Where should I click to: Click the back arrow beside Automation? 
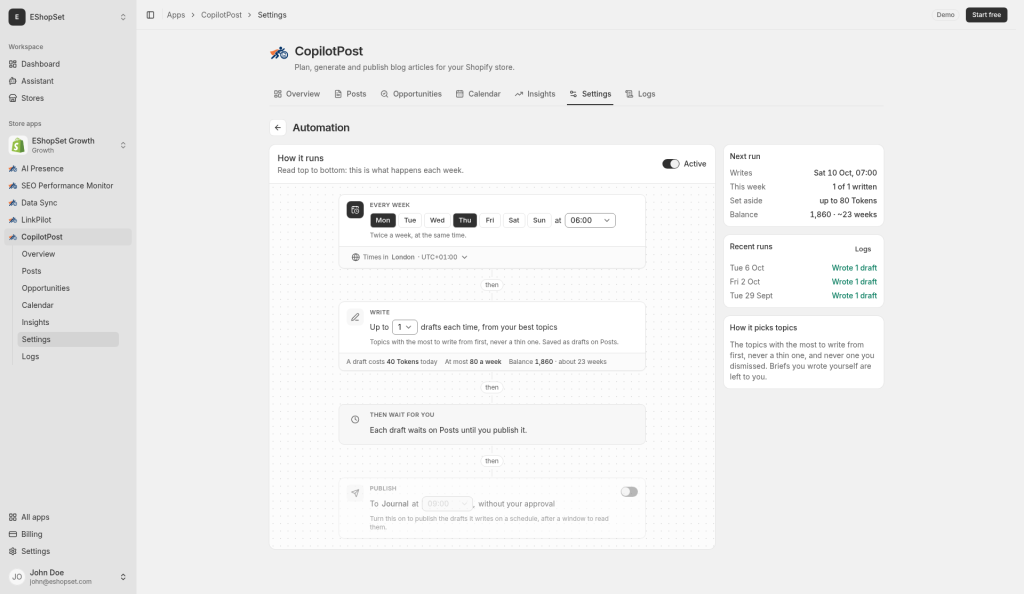click(x=278, y=127)
